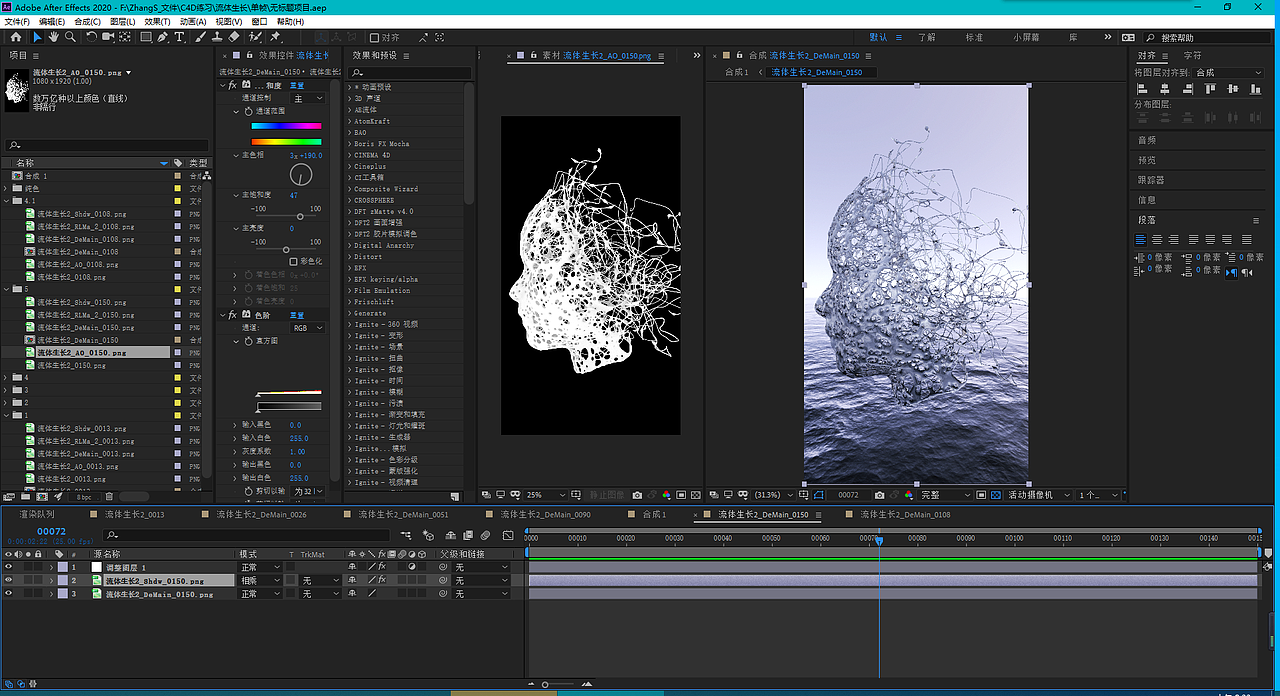The height and width of the screenshot is (696, 1280).
Task: Select the Type tool
Action: [x=180, y=37]
